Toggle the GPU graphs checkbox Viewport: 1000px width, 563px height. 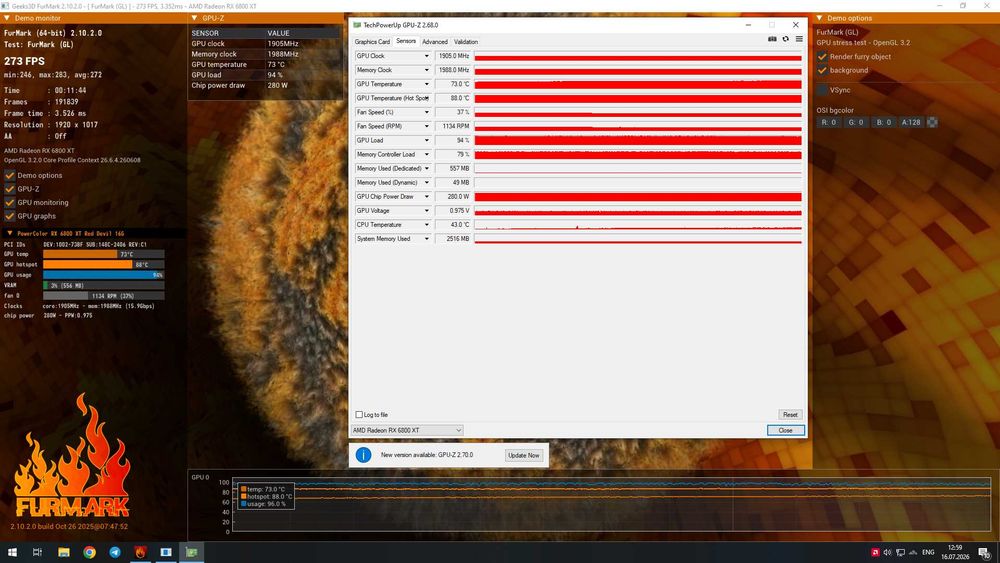10,216
